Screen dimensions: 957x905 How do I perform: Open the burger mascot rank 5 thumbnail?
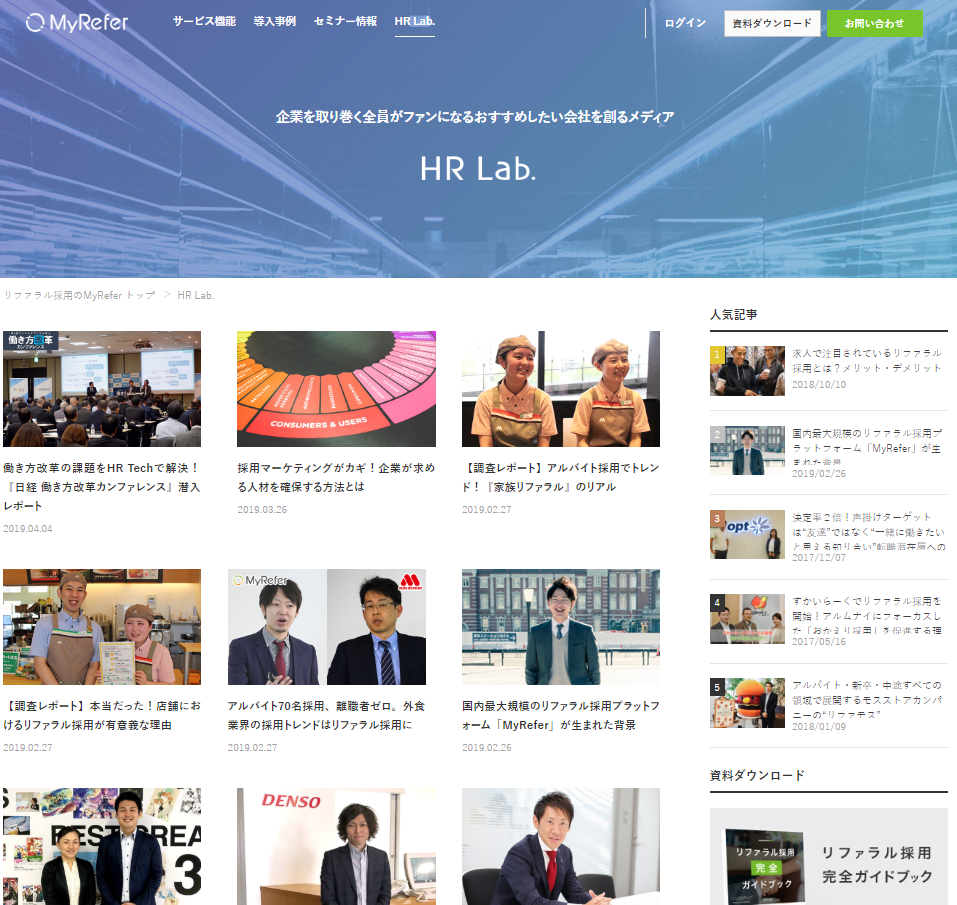coord(747,703)
